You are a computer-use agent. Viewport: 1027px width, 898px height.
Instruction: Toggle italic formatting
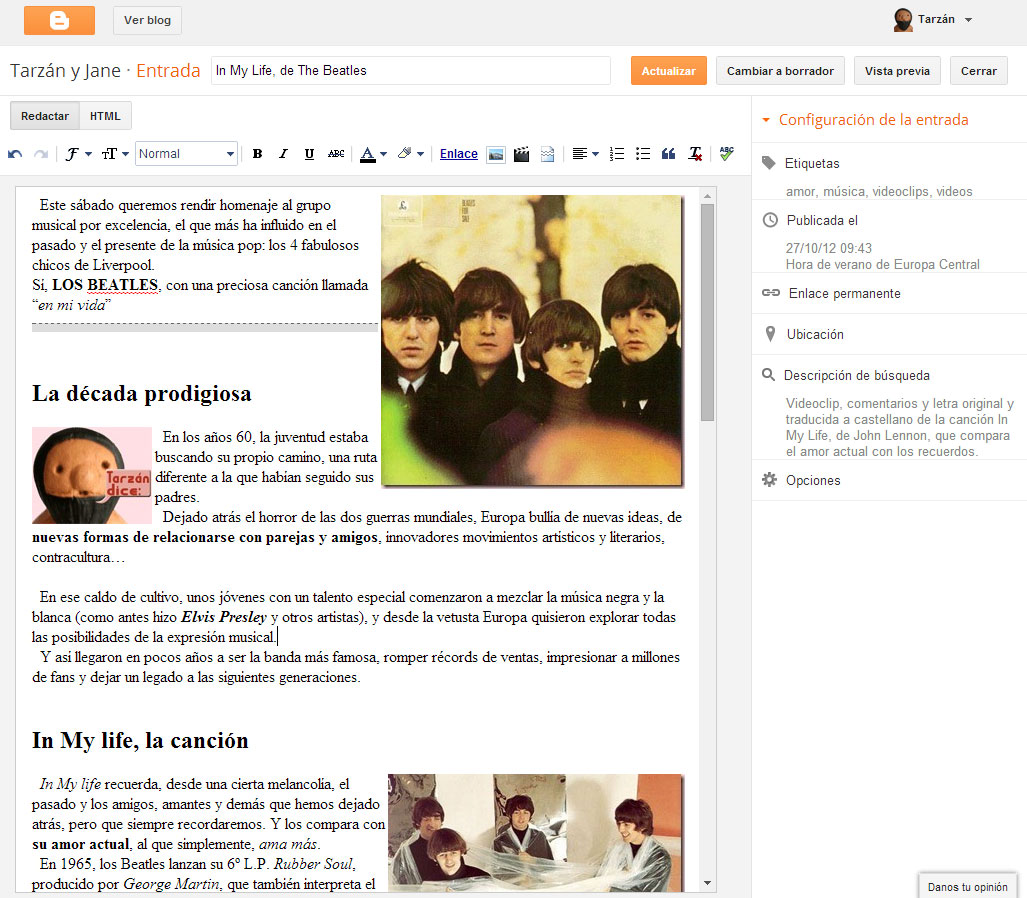pyautogui.click(x=283, y=154)
